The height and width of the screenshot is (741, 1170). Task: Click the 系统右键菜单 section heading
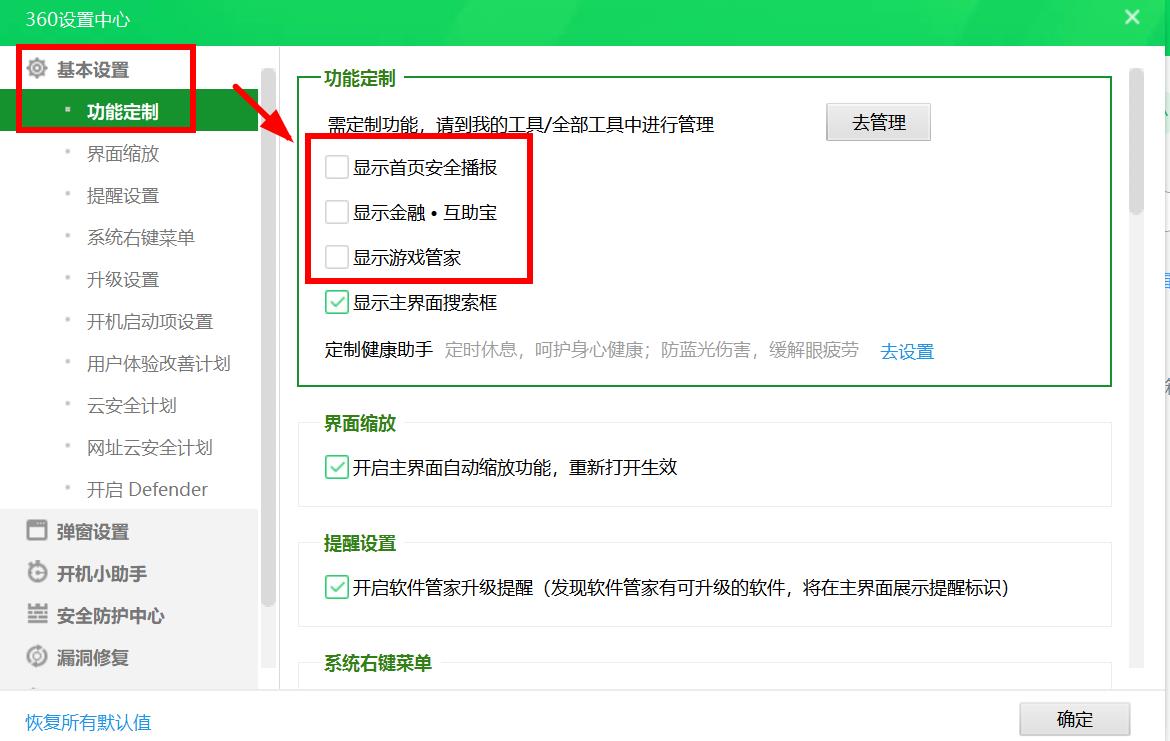(x=378, y=663)
